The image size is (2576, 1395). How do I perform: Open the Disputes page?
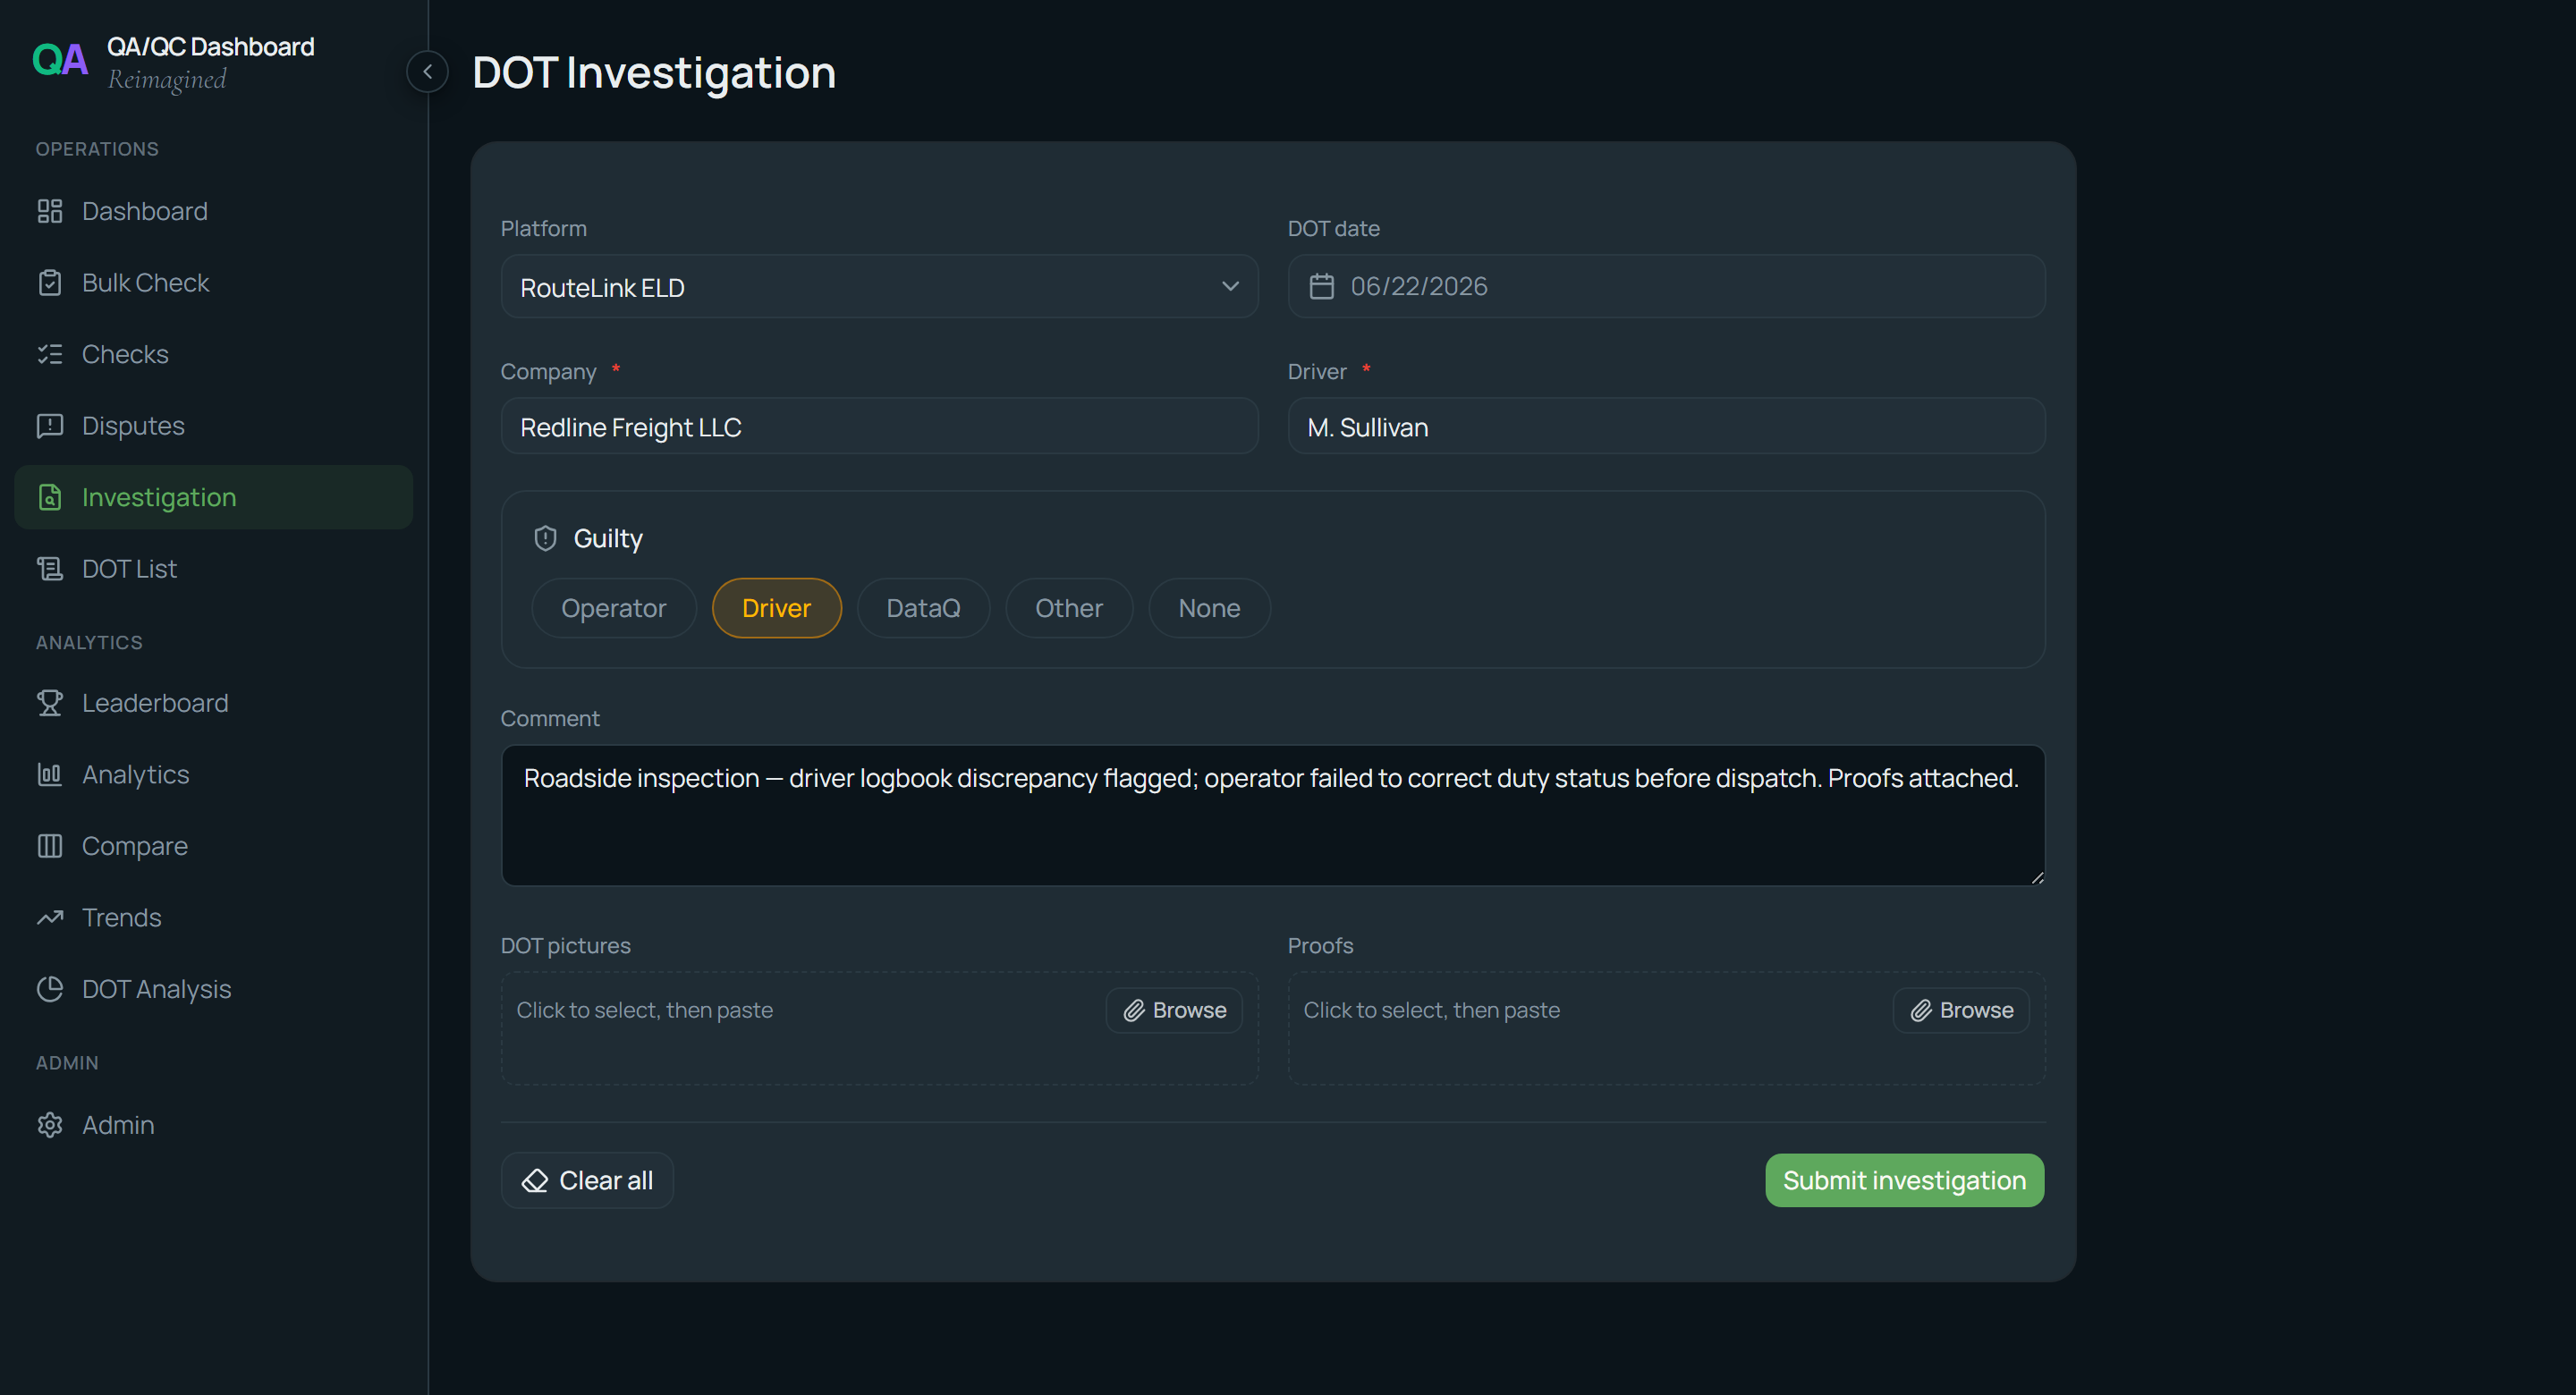(213, 426)
